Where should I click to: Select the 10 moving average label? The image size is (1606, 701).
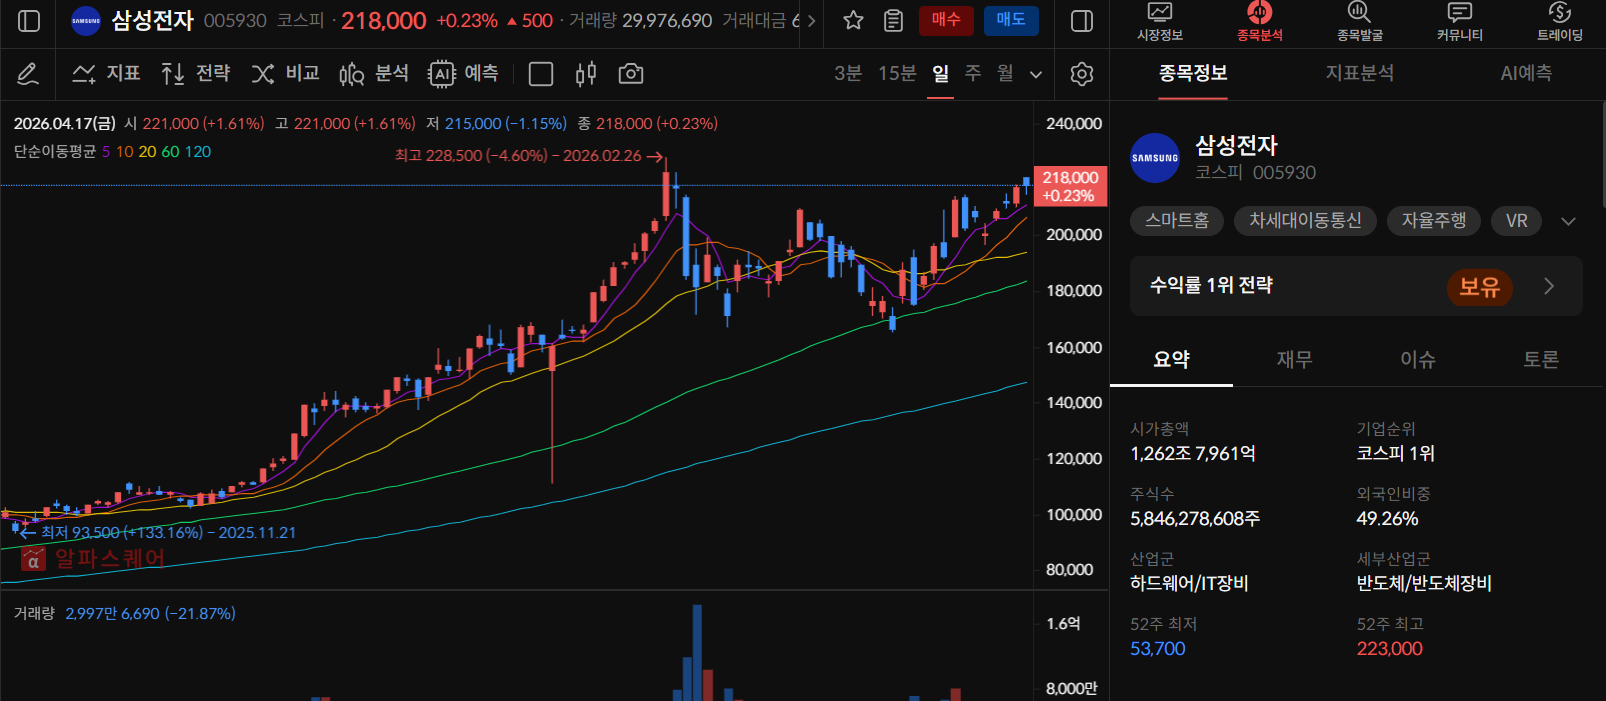[124, 152]
